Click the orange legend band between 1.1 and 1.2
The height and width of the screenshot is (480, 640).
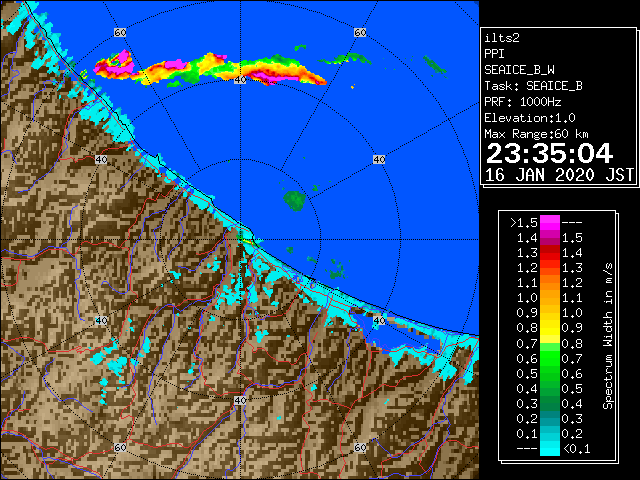[x=550, y=283]
